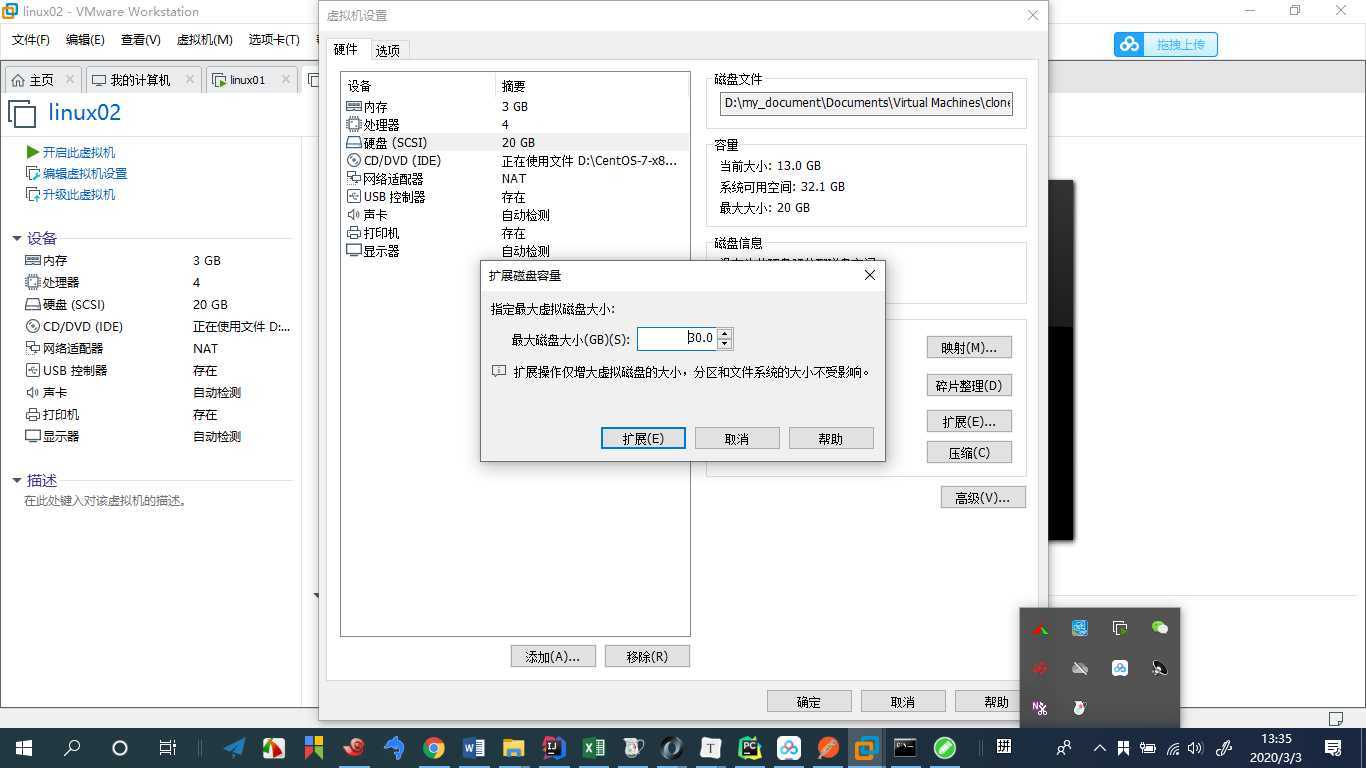This screenshot has height=768, width=1366.
Task: Open Chrome from the taskbar
Action: pos(433,748)
